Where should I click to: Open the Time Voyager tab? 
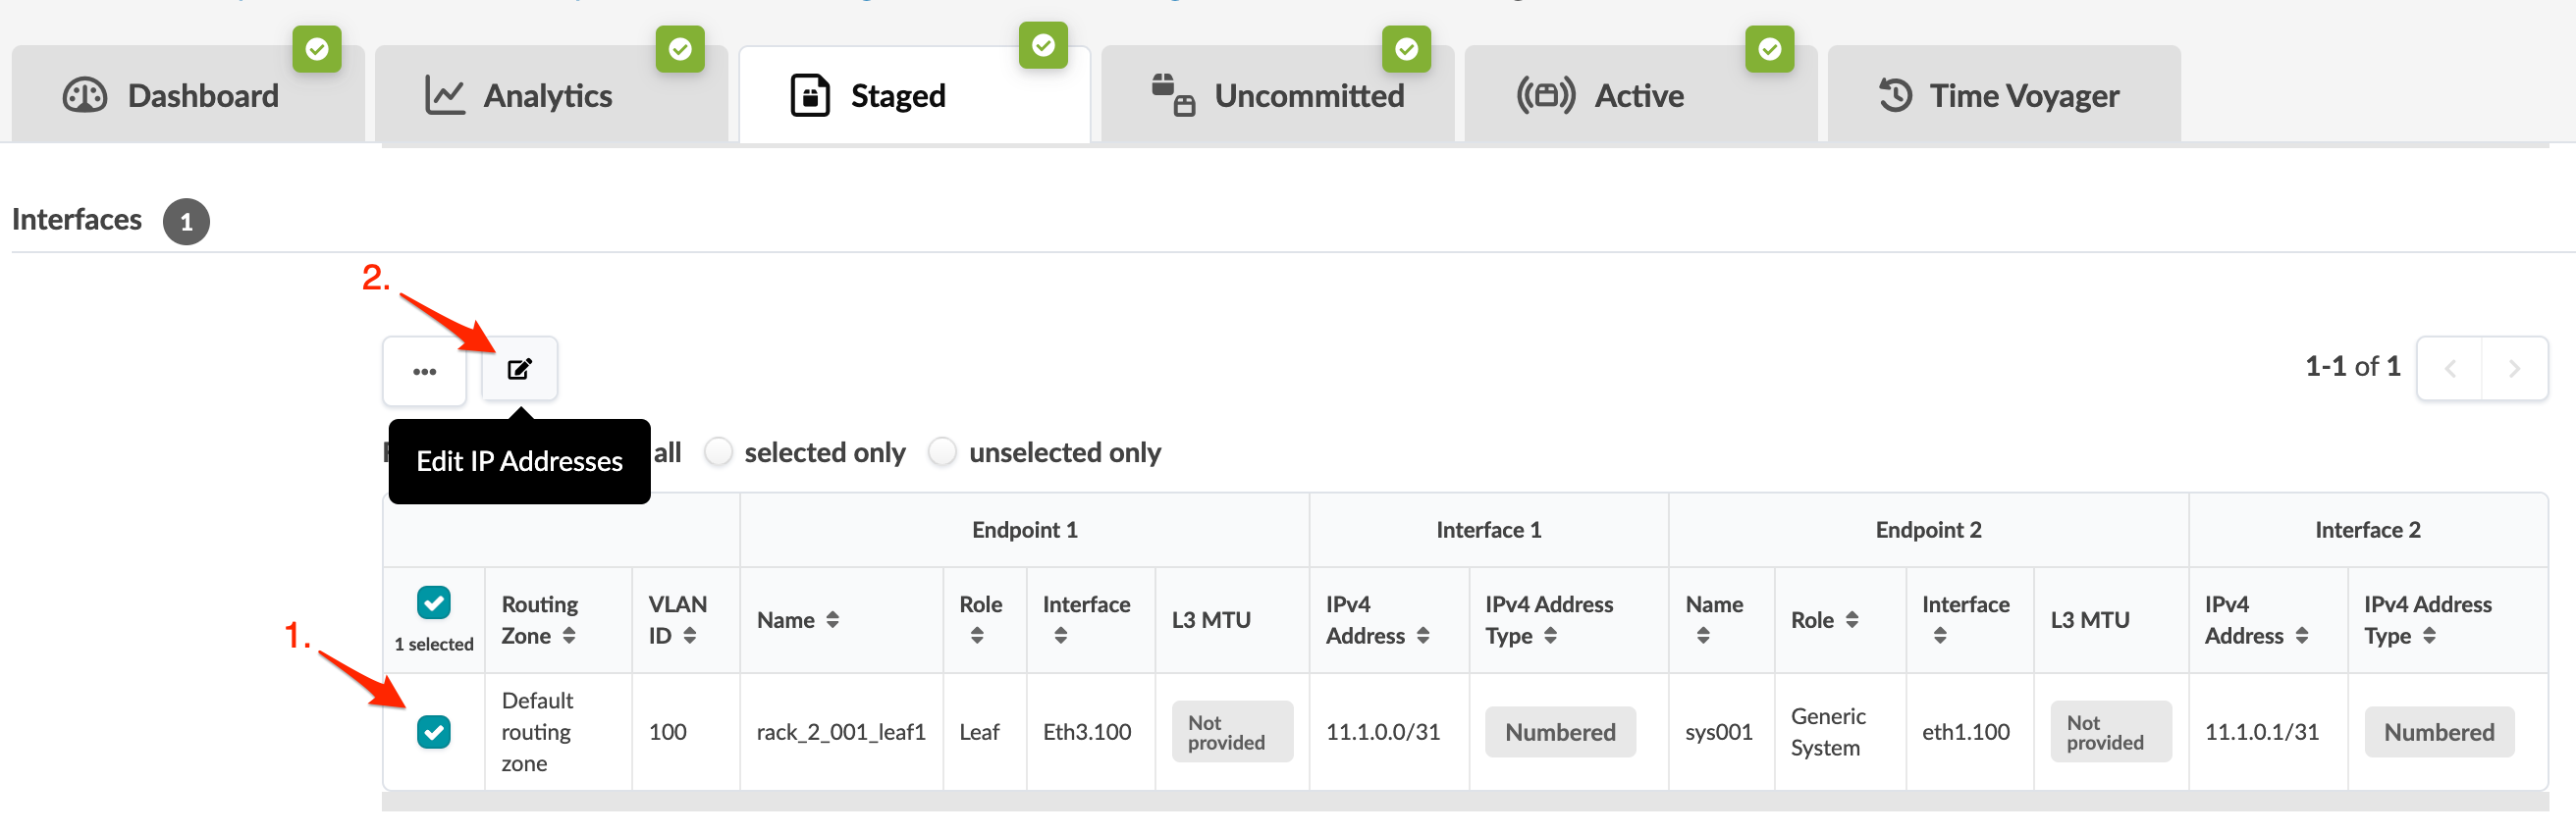coord(2023,96)
